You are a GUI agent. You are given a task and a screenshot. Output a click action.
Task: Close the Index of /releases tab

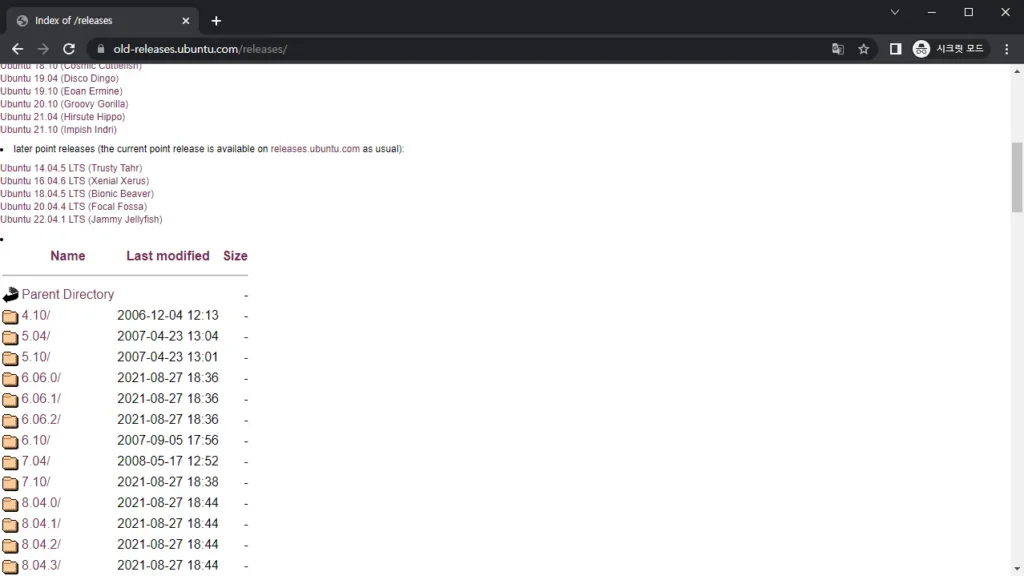[x=185, y=21]
